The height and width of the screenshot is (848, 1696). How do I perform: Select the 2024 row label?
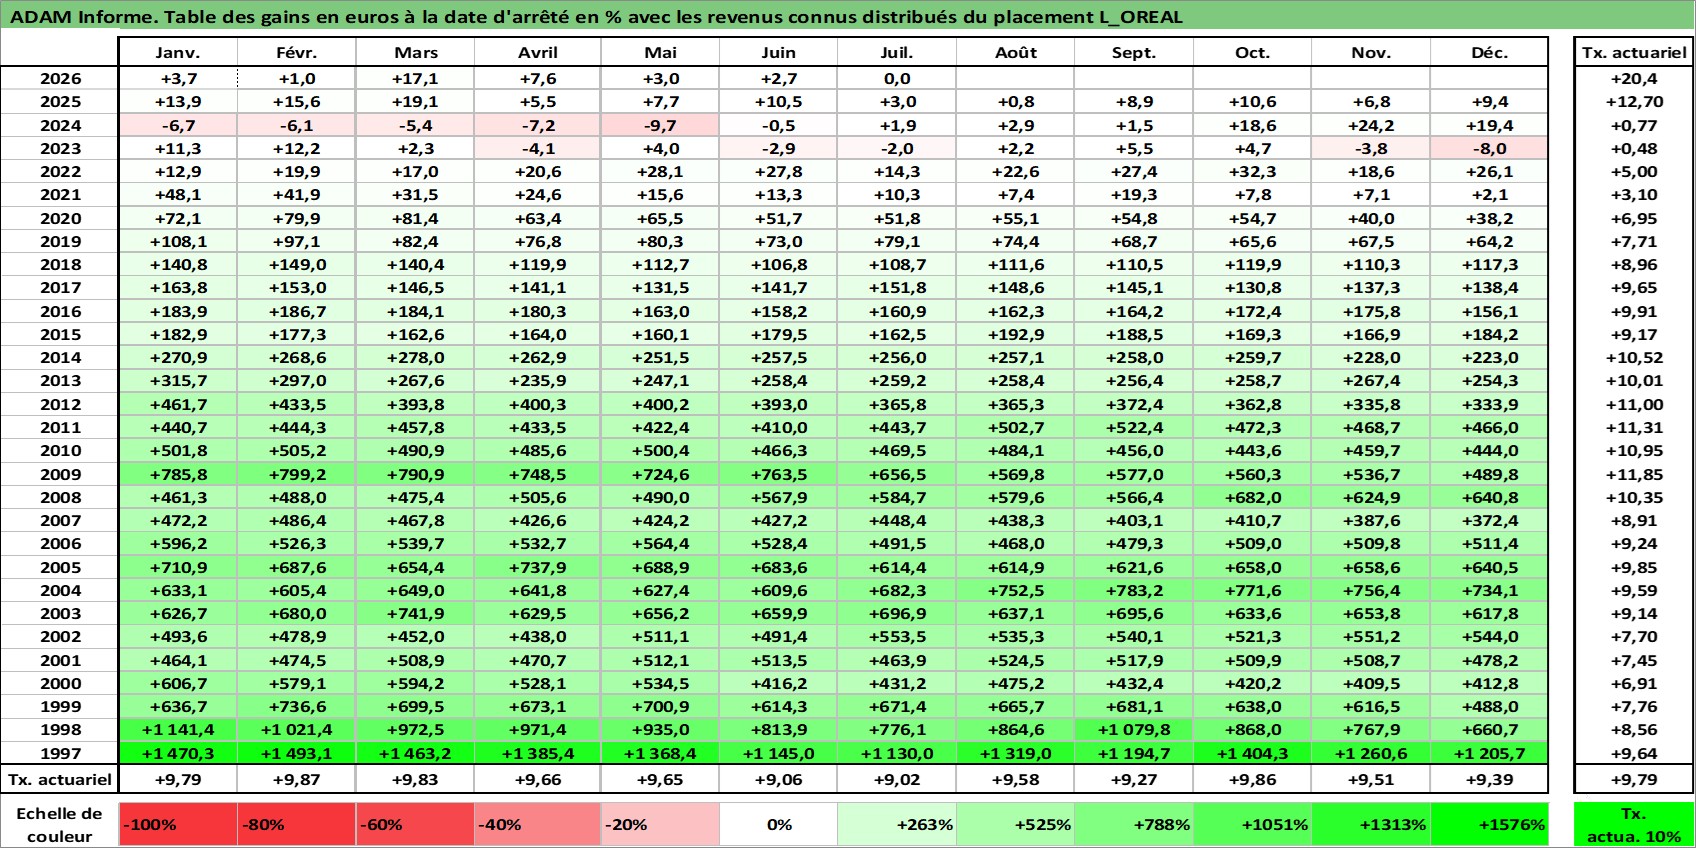click(60, 125)
